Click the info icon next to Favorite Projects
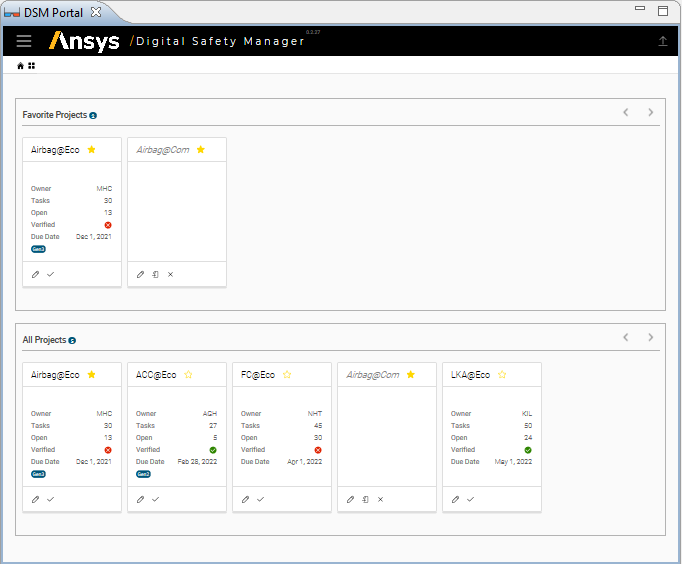The height and width of the screenshot is (564, 682). (93, 116)
